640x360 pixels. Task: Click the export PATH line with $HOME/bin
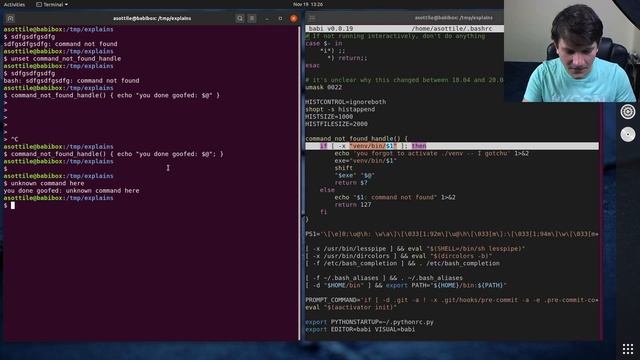point(406,285)
